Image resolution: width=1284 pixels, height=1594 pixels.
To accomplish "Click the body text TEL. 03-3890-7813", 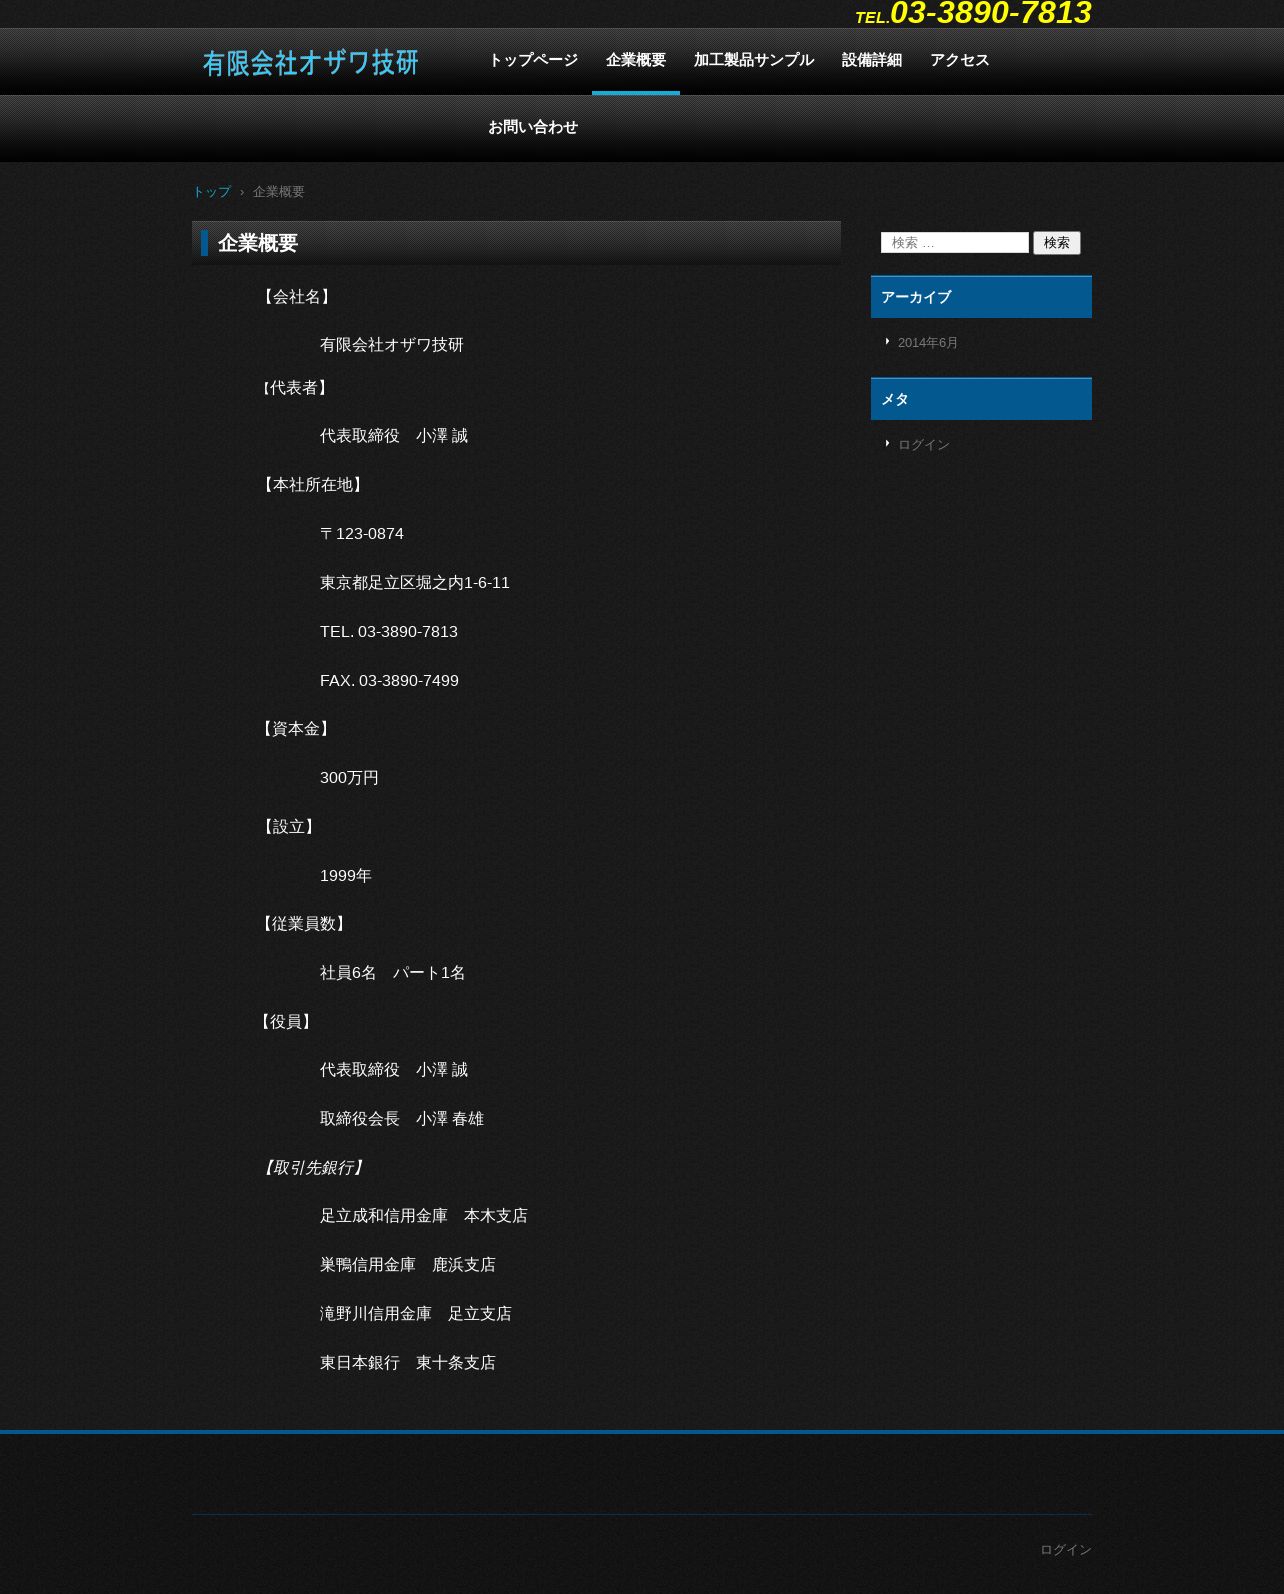I will tap(389, 632).
